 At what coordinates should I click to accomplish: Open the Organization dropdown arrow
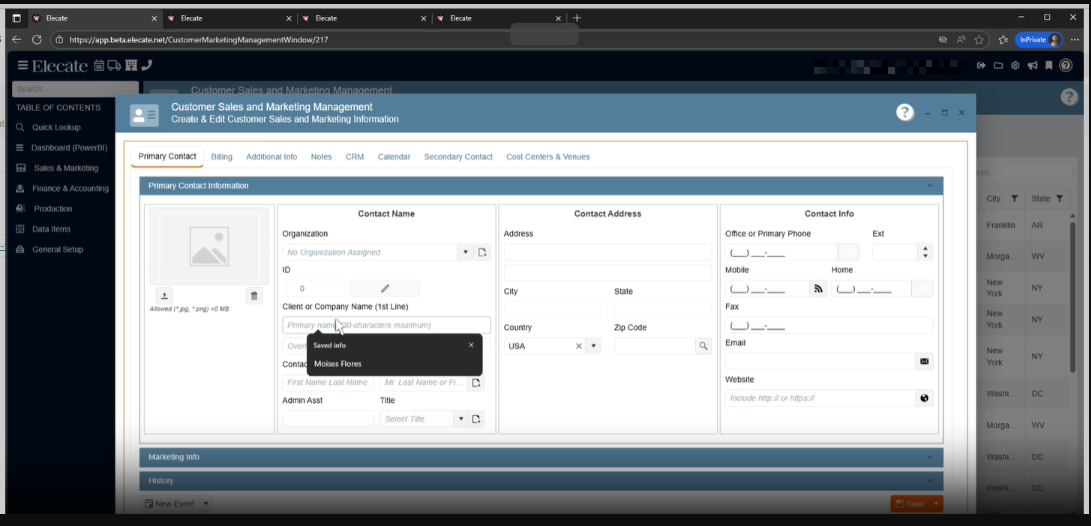(x=465, y=252)
